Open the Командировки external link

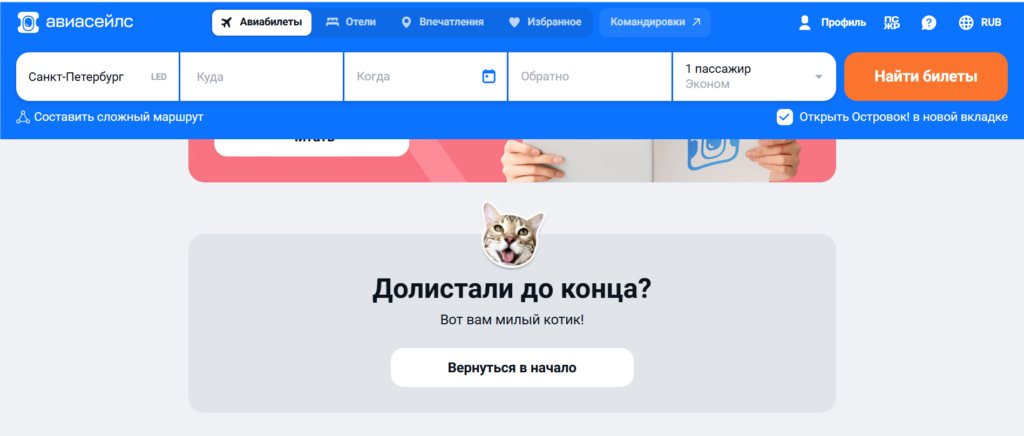tap(655, 22)
